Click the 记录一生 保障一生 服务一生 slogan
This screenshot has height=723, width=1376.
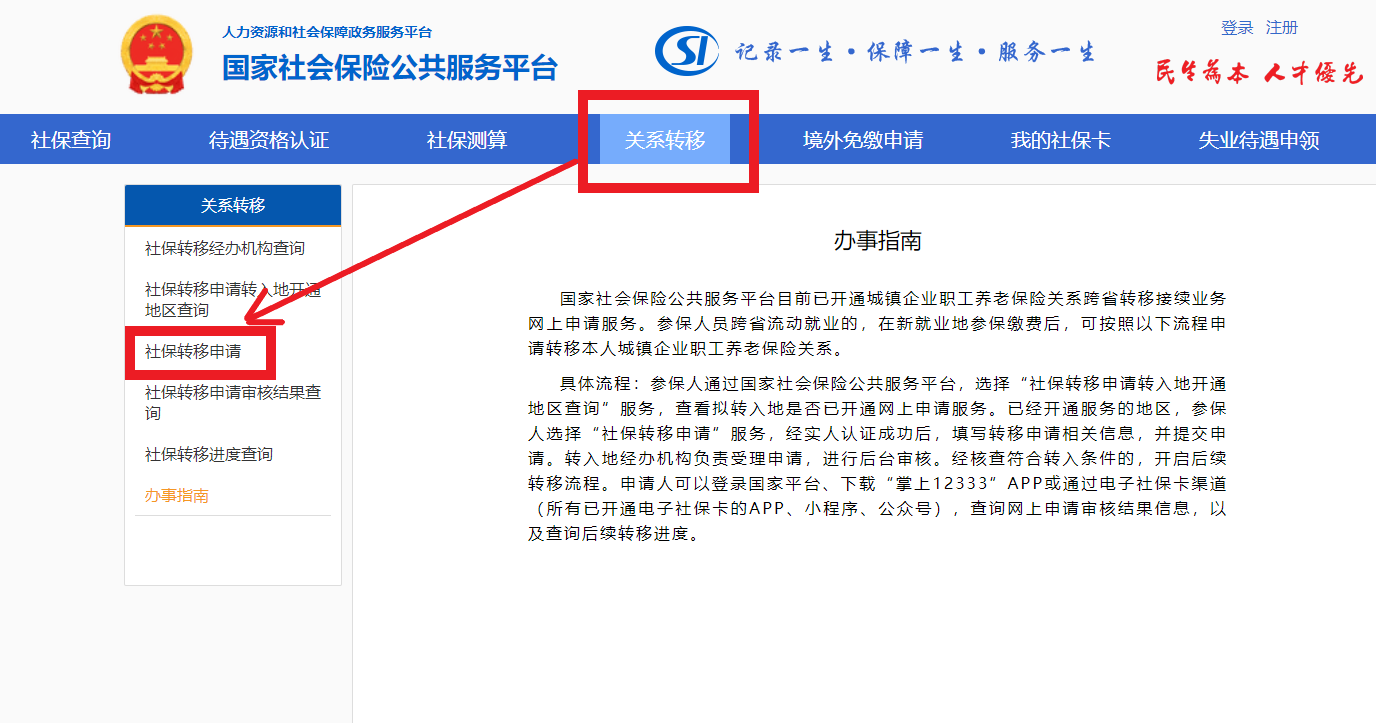click(915, 52)
